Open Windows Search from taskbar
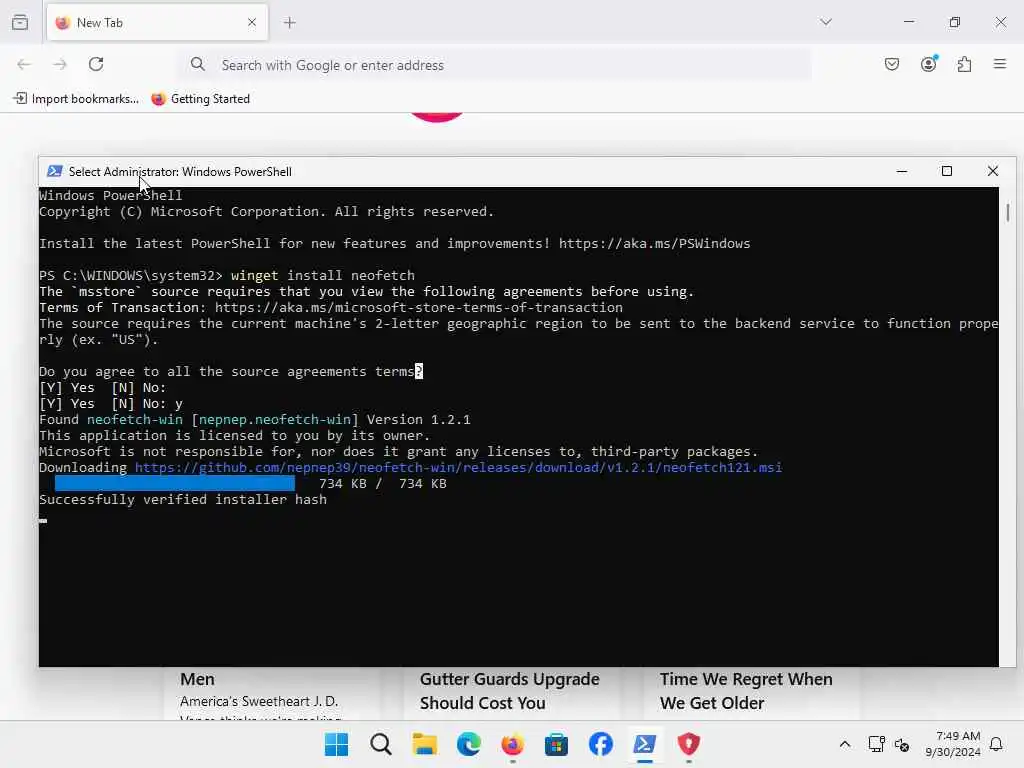 coord(381,744)
